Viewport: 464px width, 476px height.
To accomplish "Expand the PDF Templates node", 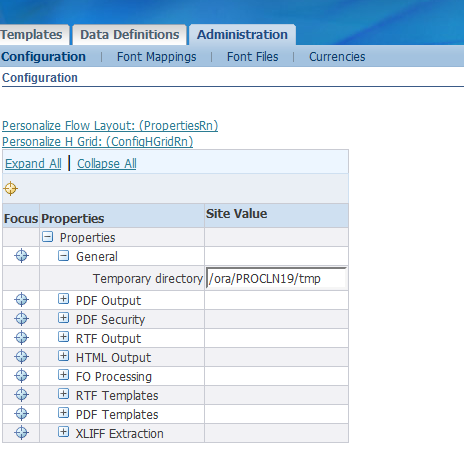I will click(63, 413).
